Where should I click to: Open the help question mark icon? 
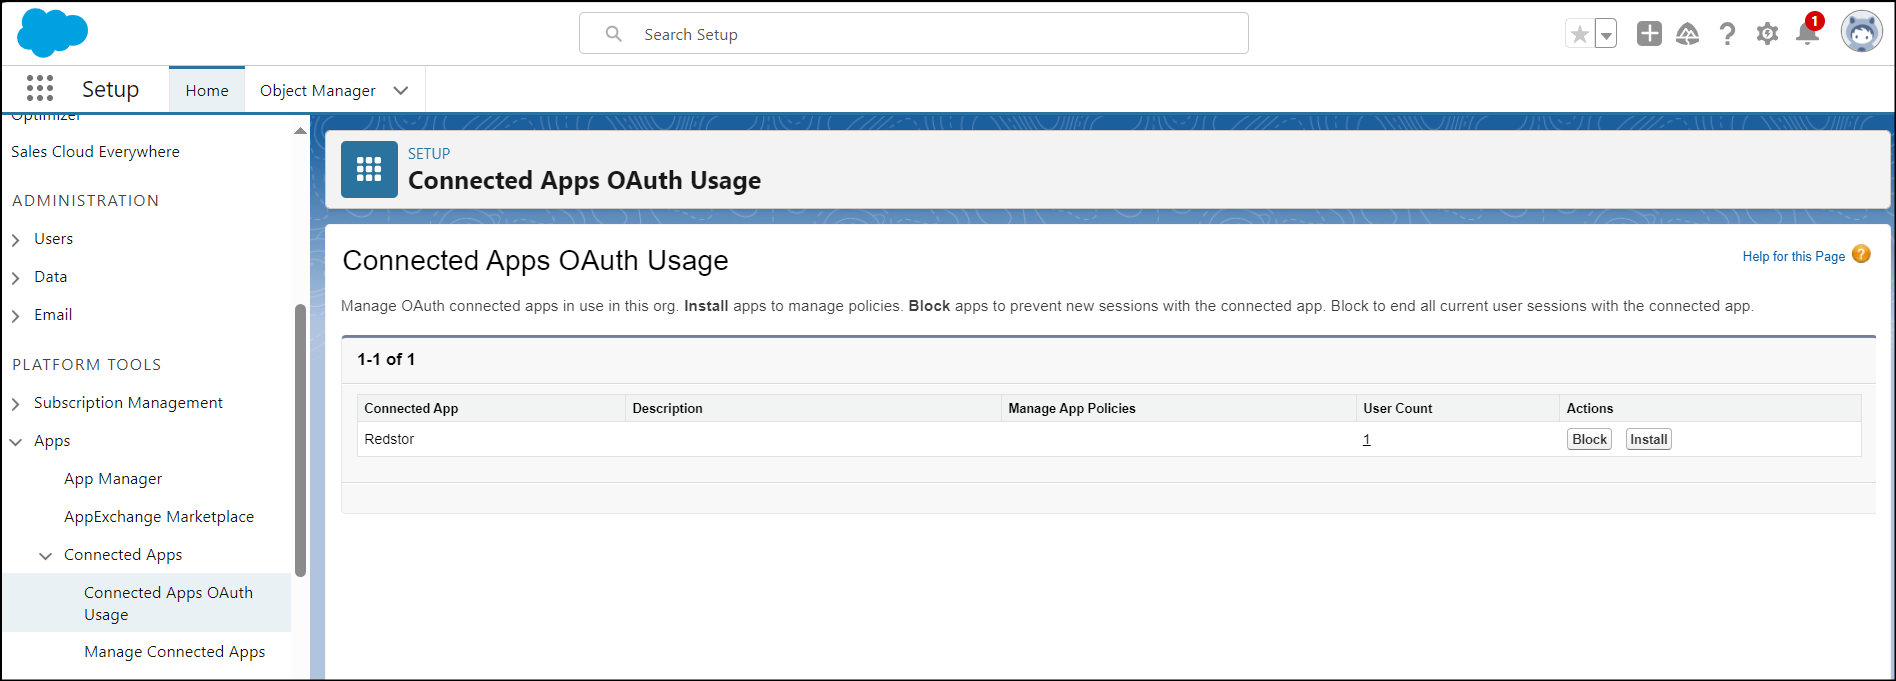click(1727, 34)
